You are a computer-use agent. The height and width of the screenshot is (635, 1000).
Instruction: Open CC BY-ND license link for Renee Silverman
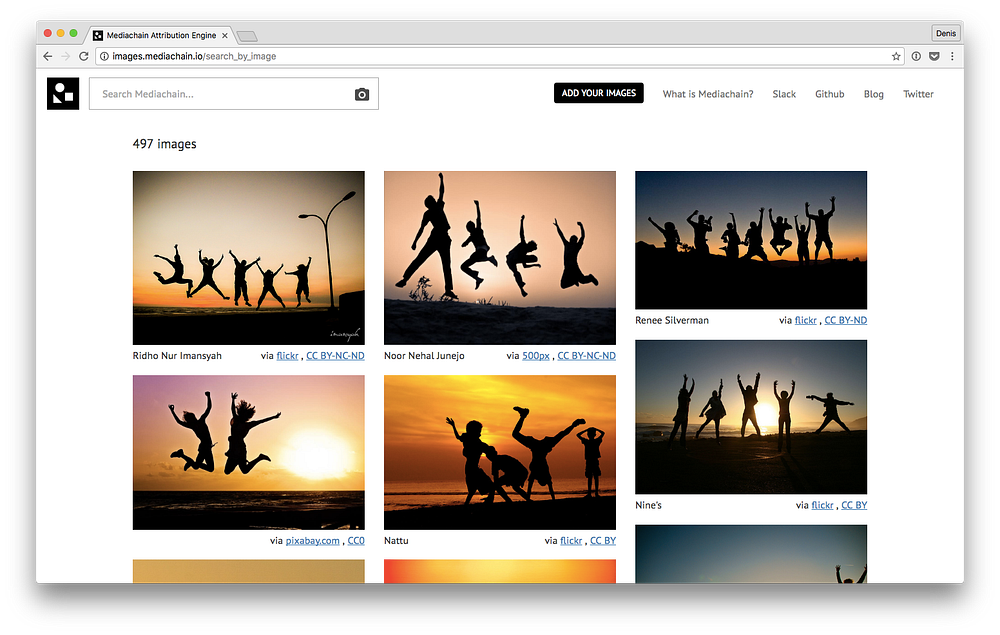[x=846, y=320]
